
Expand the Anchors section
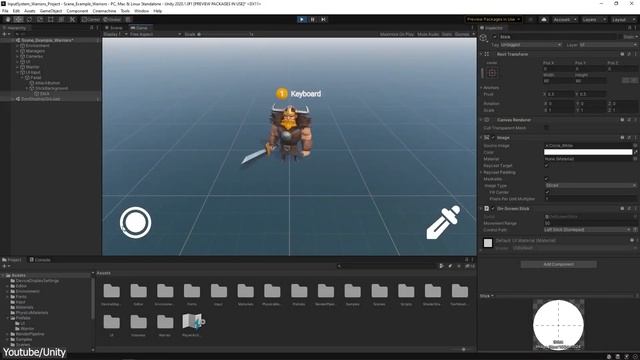tap(481, 87)
